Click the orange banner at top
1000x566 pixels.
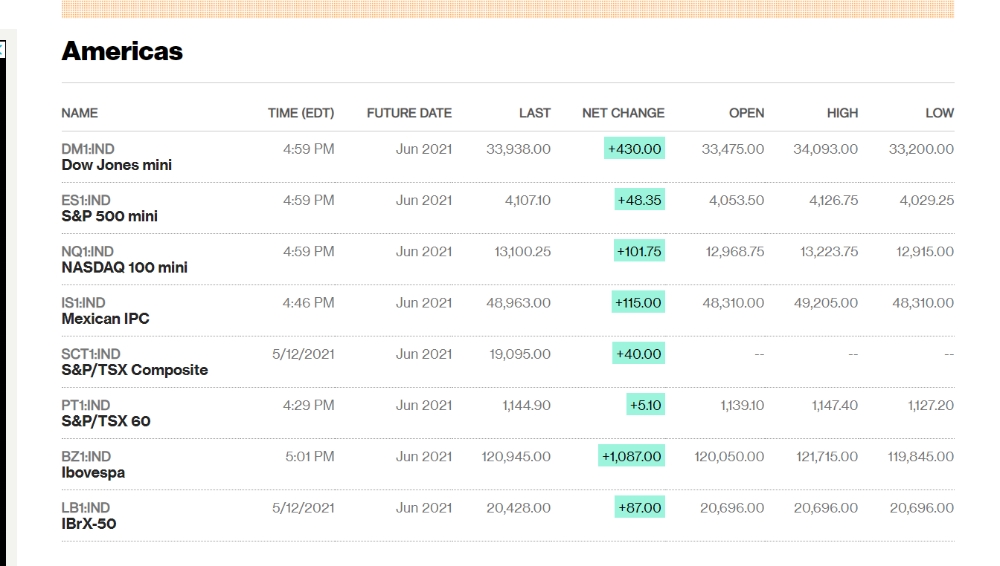(x=508, y=9)
